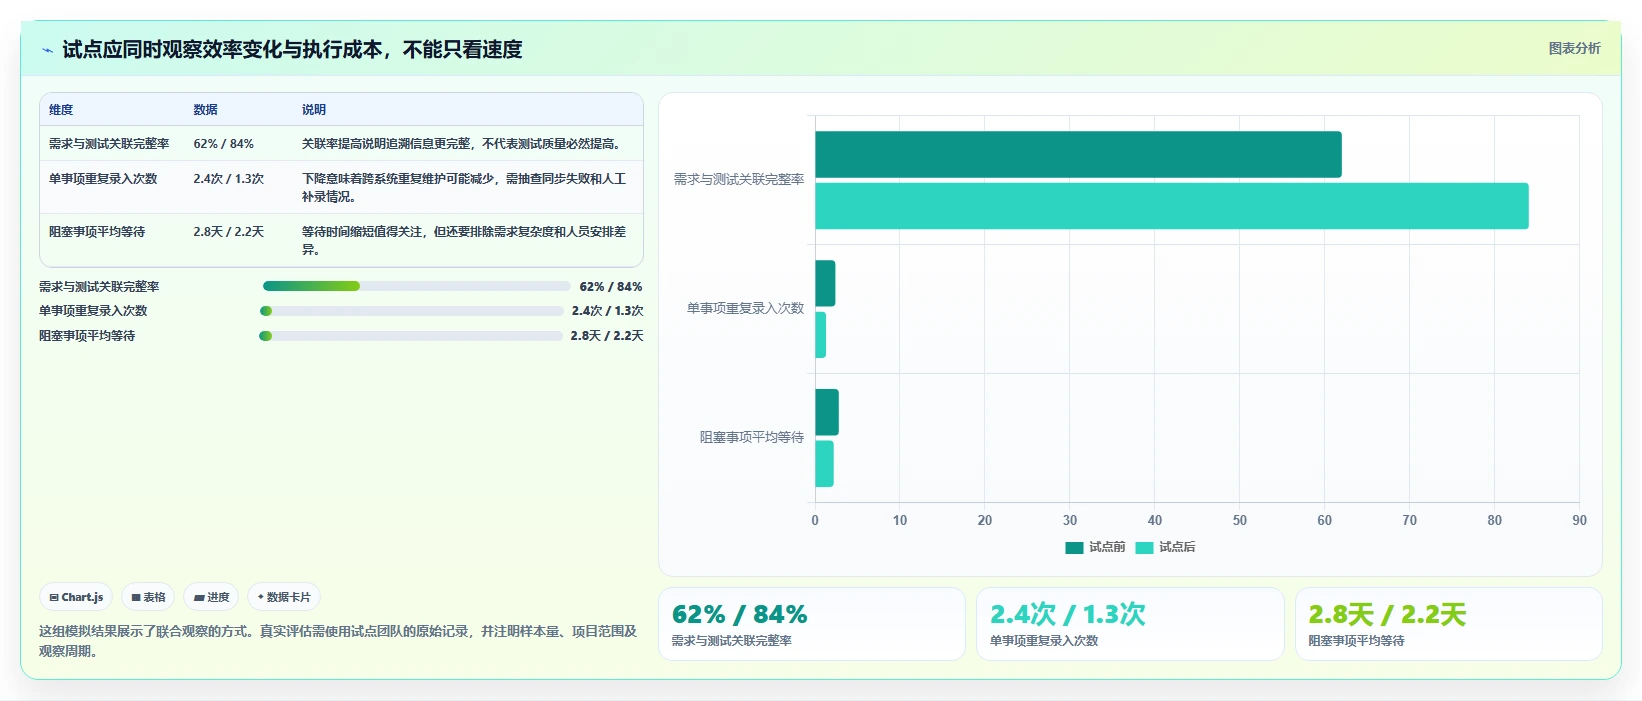Click the footnote starting 这组模拟结果
1642x701 pixels.
pos(338,641)
